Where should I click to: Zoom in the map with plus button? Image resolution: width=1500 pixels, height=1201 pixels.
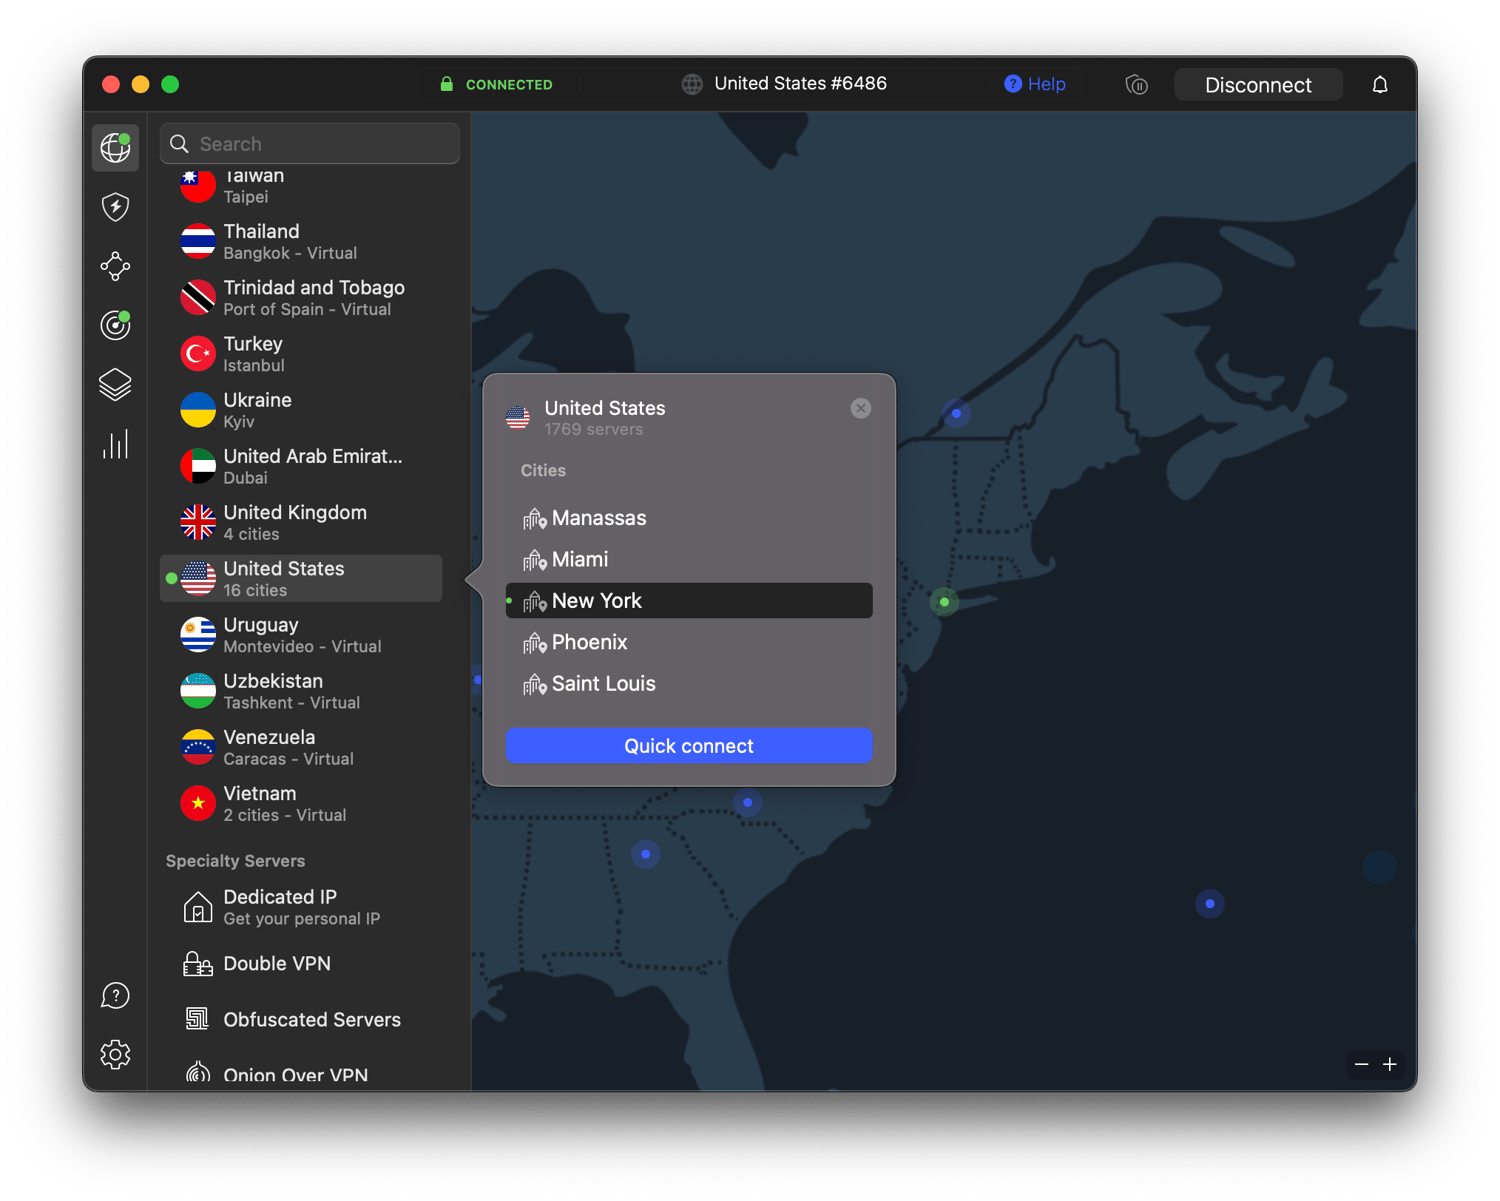(x=1390, y=1064)
